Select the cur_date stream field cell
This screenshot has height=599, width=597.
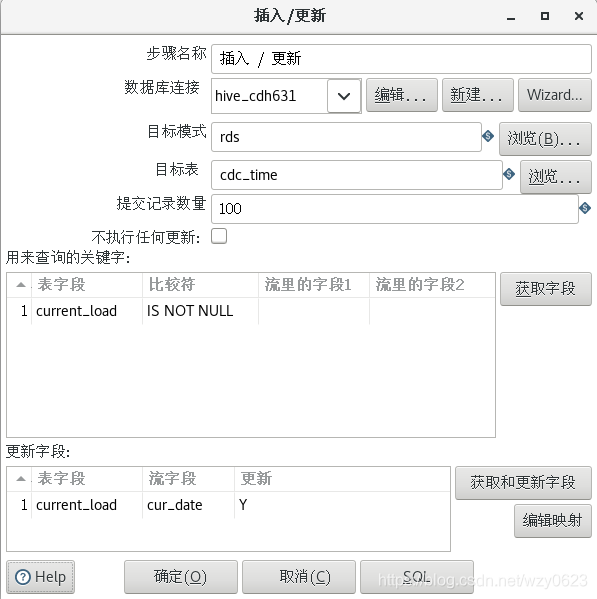tap(188, 505)
